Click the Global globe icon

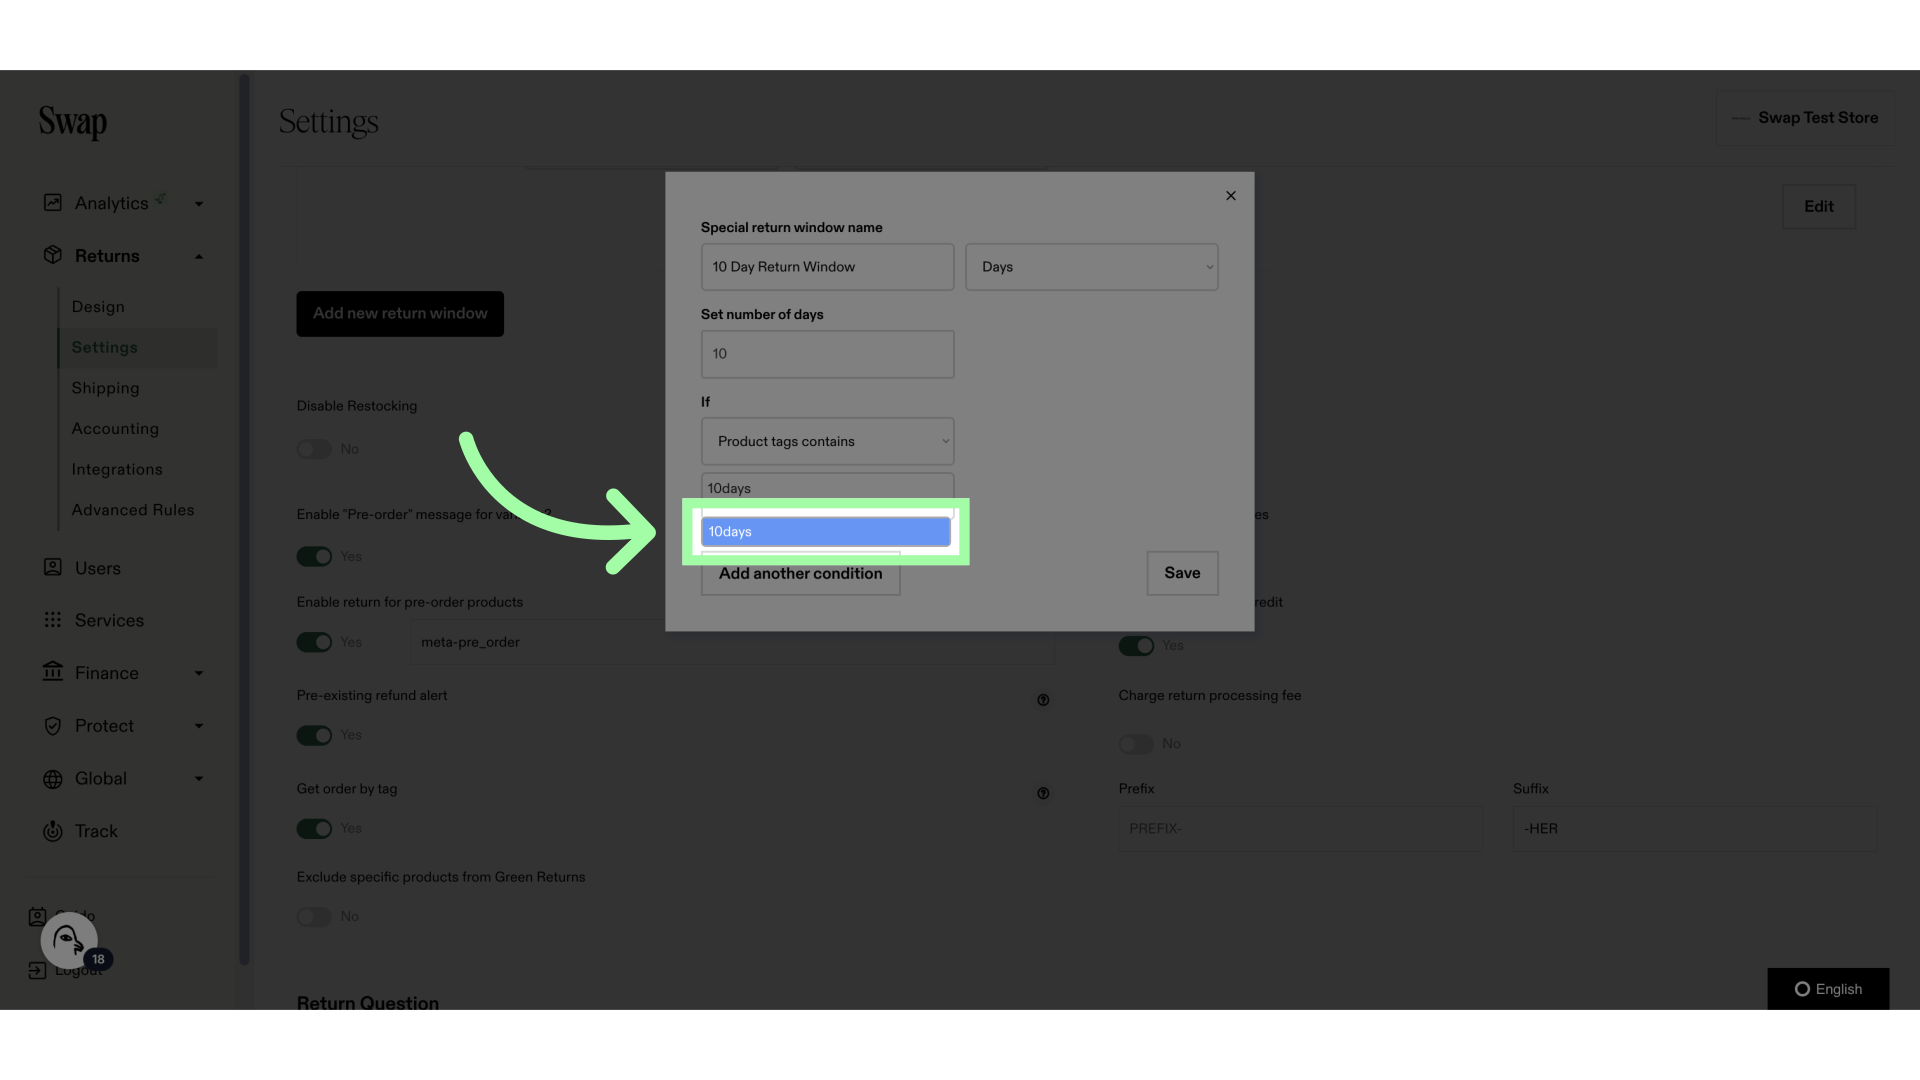coord(53,779)
